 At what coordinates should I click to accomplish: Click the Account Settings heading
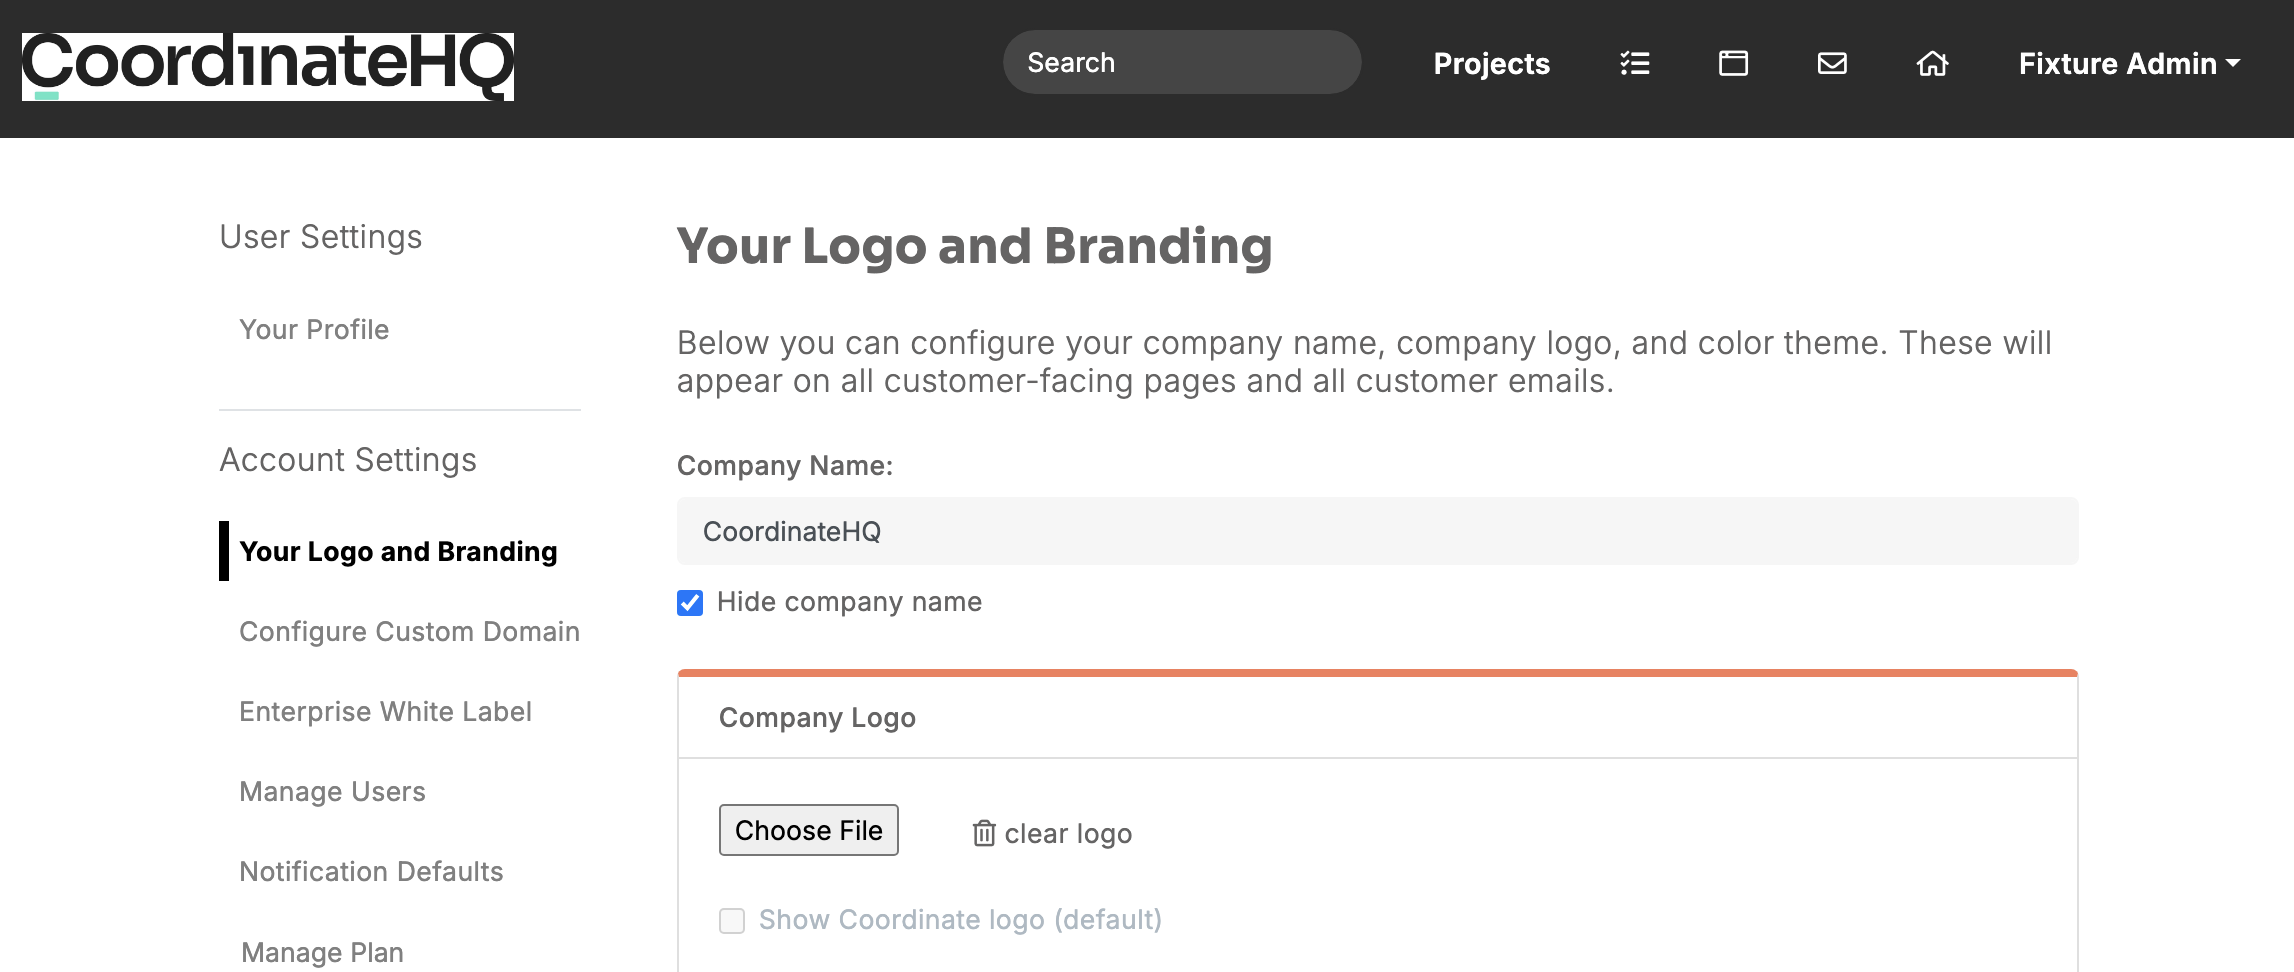pyautogui.click(x=347, y=460)
